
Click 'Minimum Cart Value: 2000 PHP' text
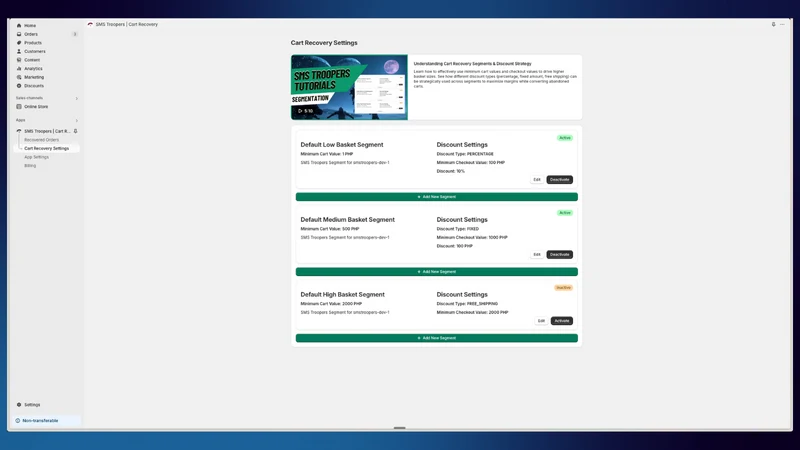pos(331,304)
